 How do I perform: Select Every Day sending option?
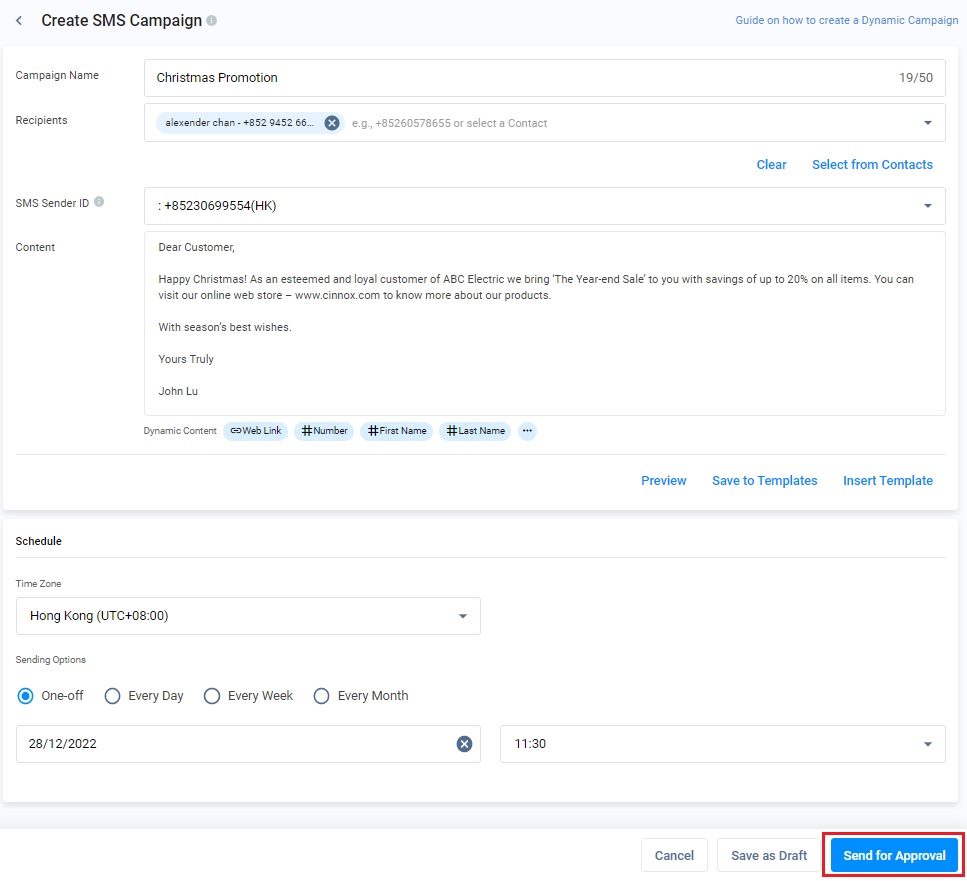(112, 696)
